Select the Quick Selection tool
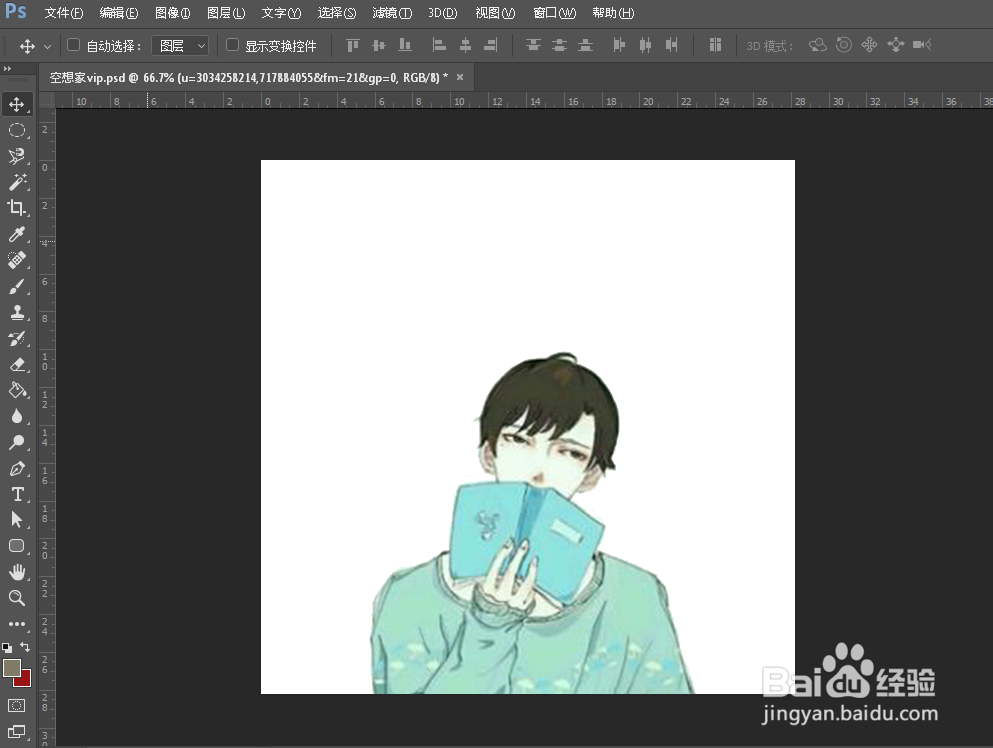This screenshot has height=748, width=993. (17, 156)
